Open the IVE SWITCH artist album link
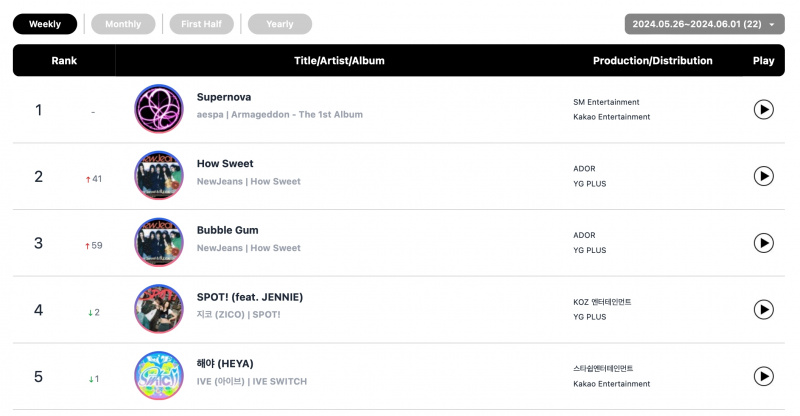The image size is (800, 416). click(x=252, y=381)
